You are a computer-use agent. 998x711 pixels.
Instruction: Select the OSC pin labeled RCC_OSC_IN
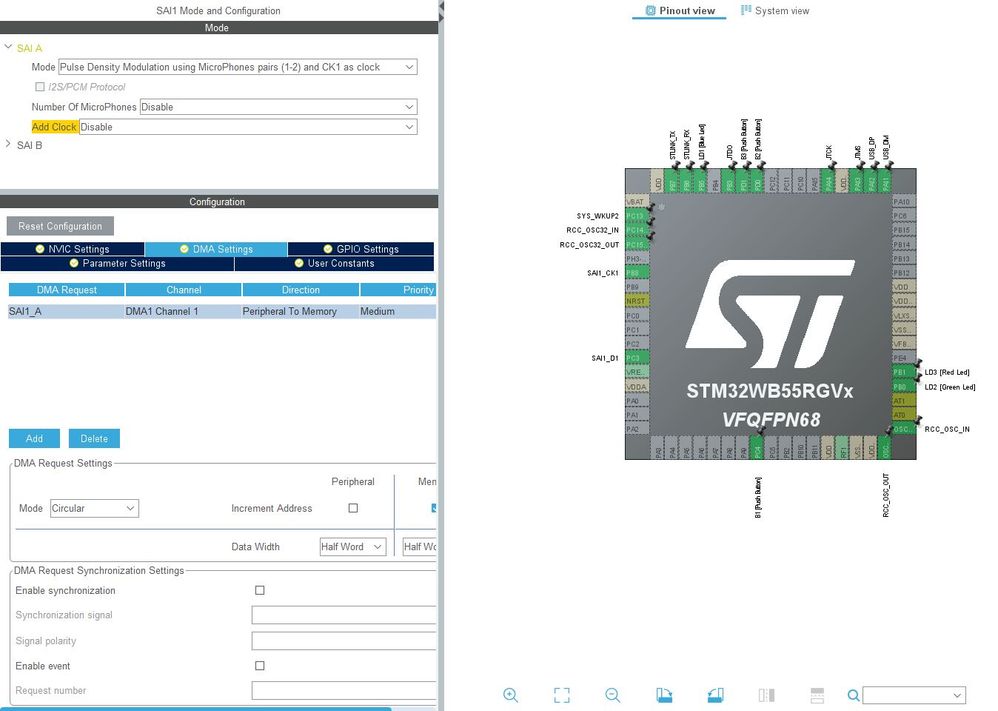[x=904, y=430]
